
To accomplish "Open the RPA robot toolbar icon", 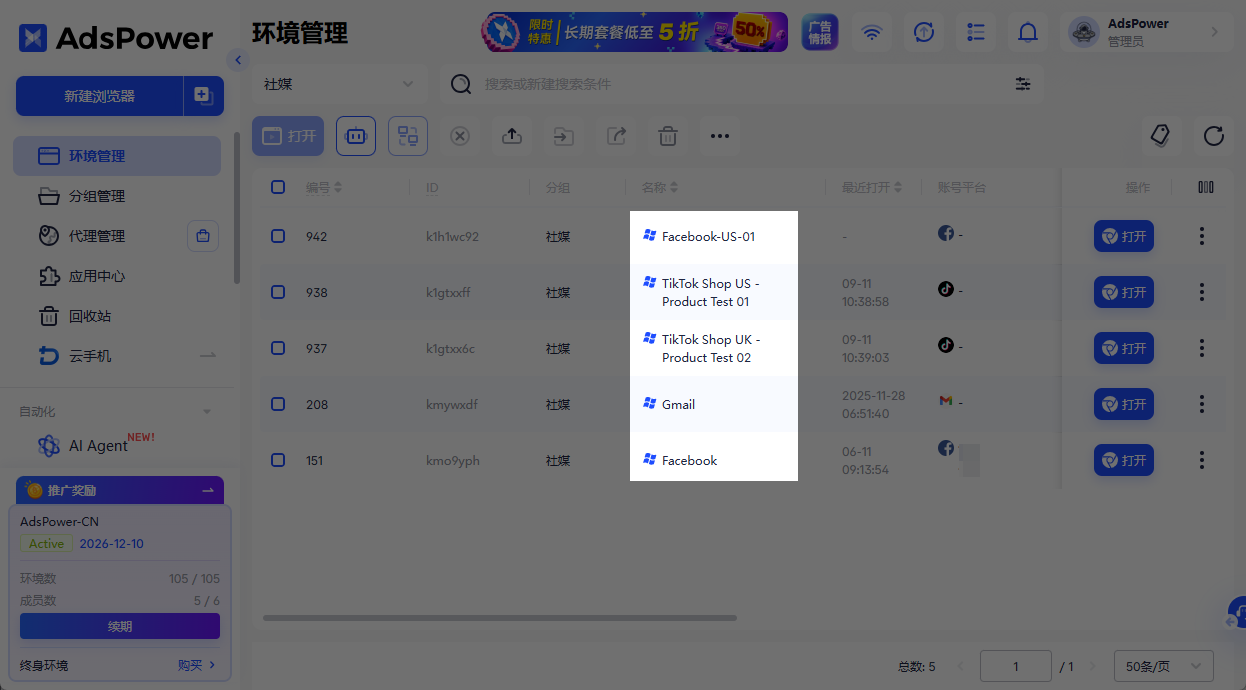I will click(x=356, y=136).
